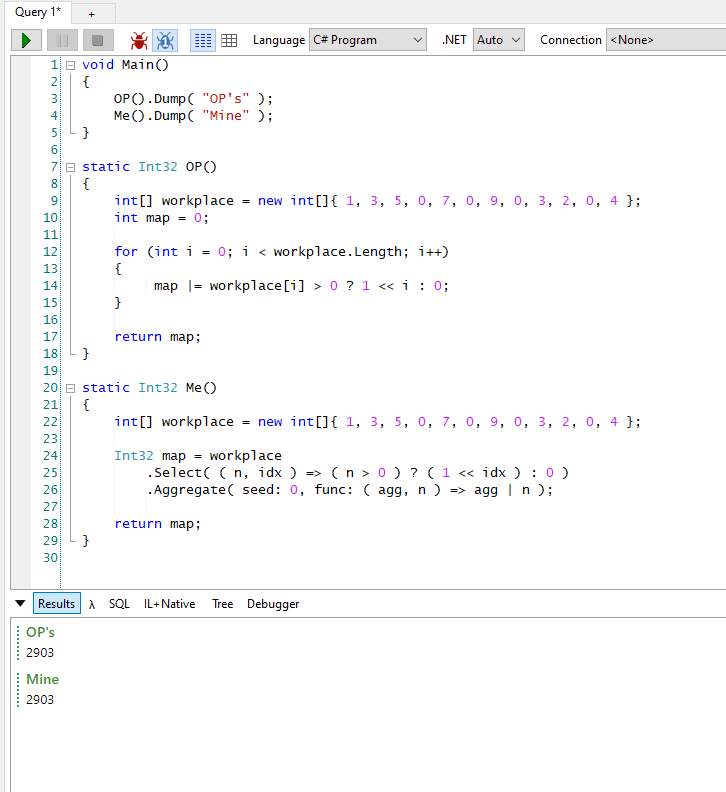Switch results to data grids icon
The width and height of the screenshot is (726, 792).
229,40
